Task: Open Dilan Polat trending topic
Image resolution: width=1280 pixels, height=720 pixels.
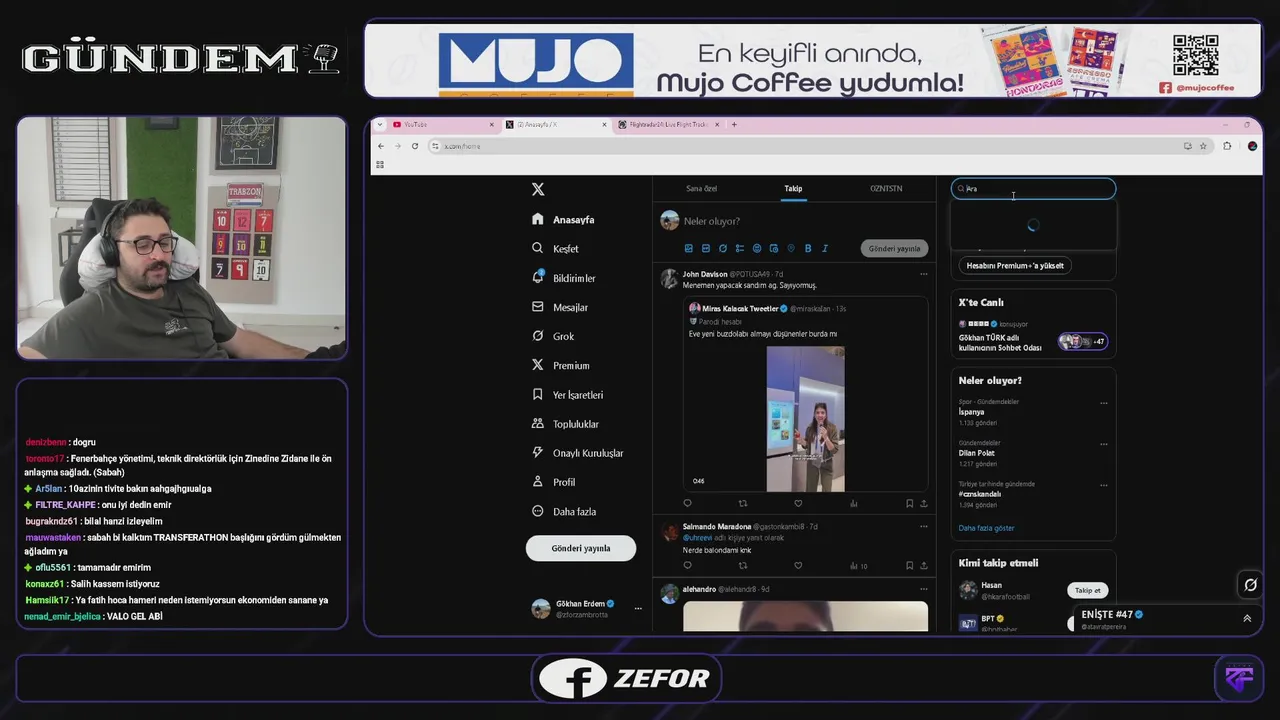Action: point(977,453)
